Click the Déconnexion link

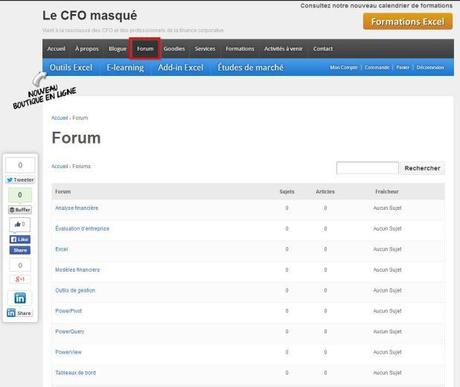pos(430,67)
